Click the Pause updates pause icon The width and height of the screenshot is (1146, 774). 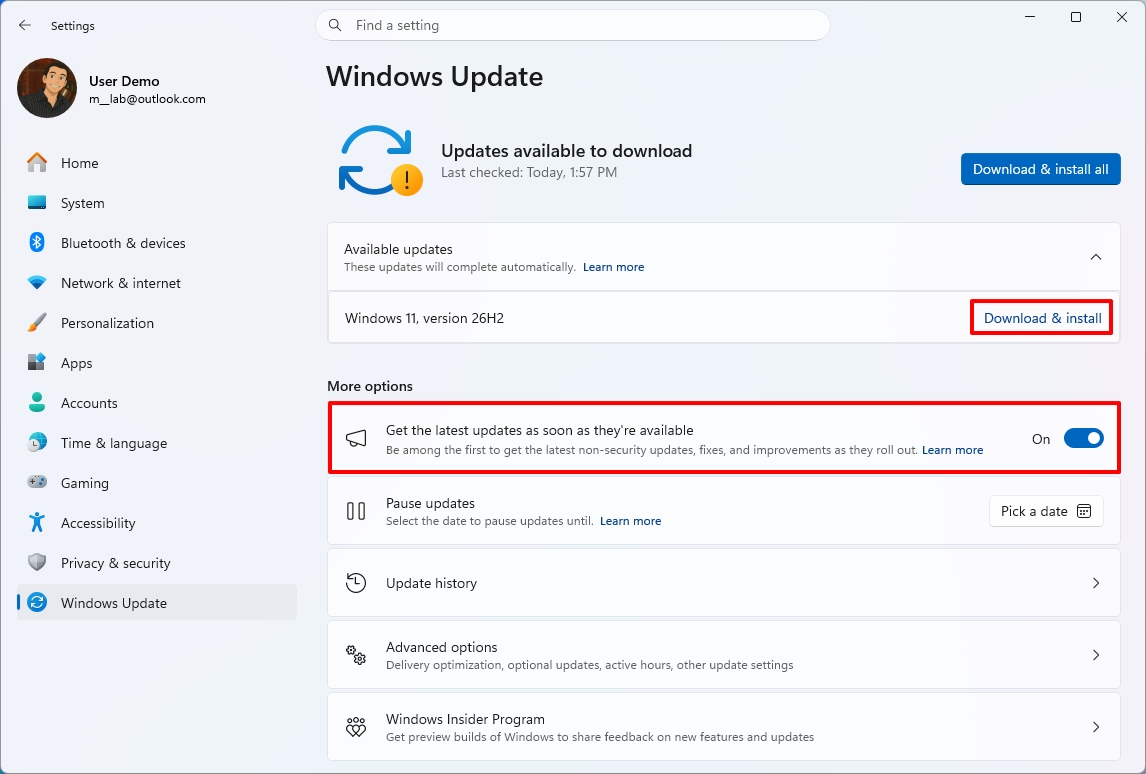356,511
